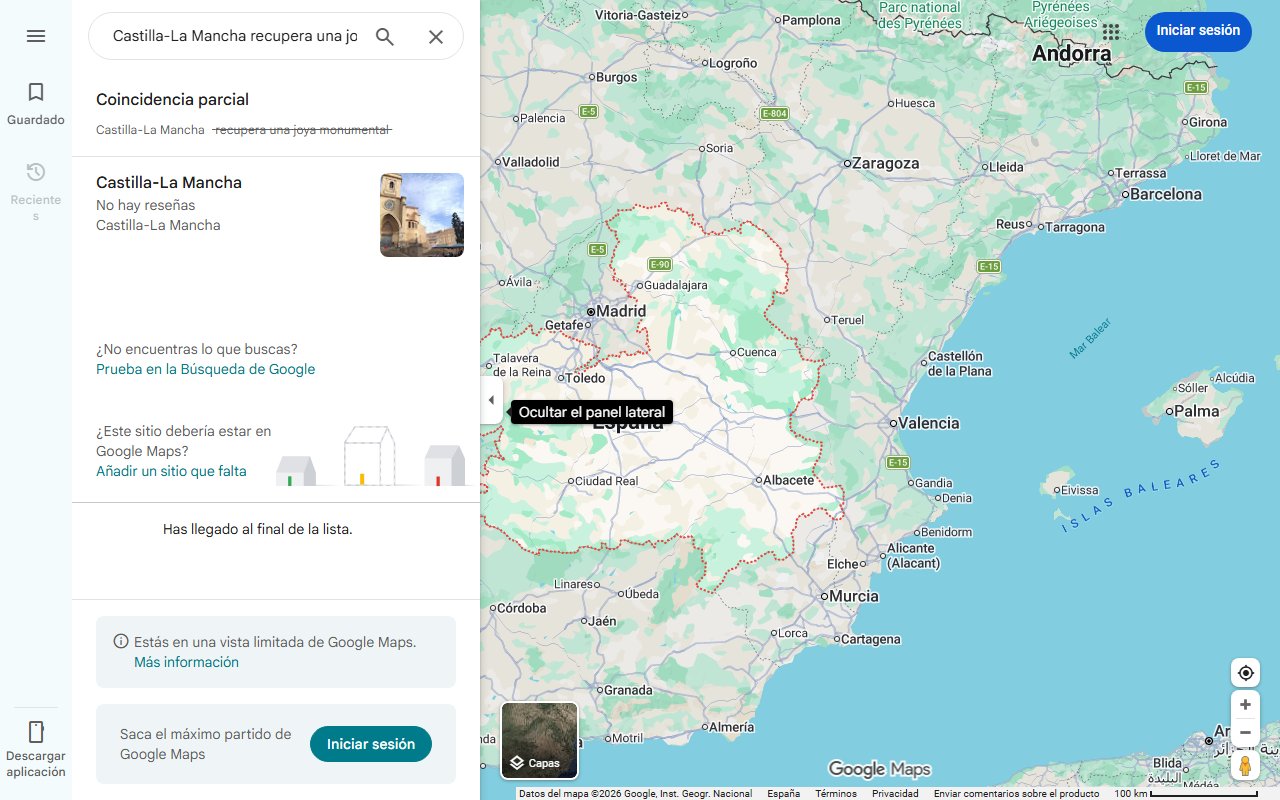This screenshot has height=800, width=1280.
Task: Activate Street View with the Pegman icon
Action: tap(1245, 765)
